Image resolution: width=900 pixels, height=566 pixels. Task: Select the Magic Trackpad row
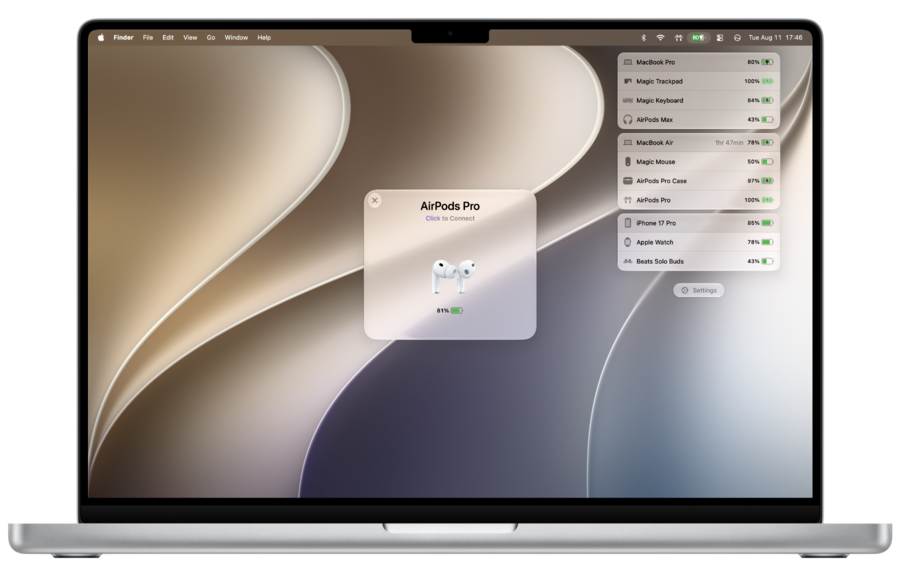click(x=699, y=81)
